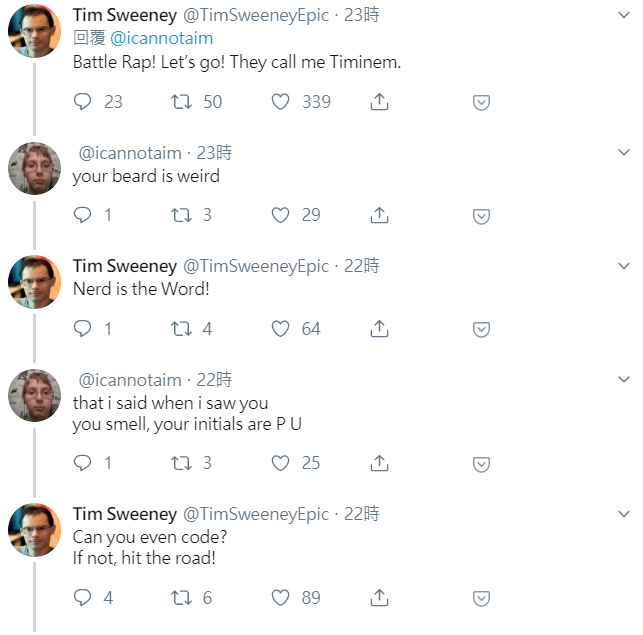Expand chevron menu on 'Nerd is the Word!' tweet
This screenshot has width=643, height=635.
pos(624,266)
